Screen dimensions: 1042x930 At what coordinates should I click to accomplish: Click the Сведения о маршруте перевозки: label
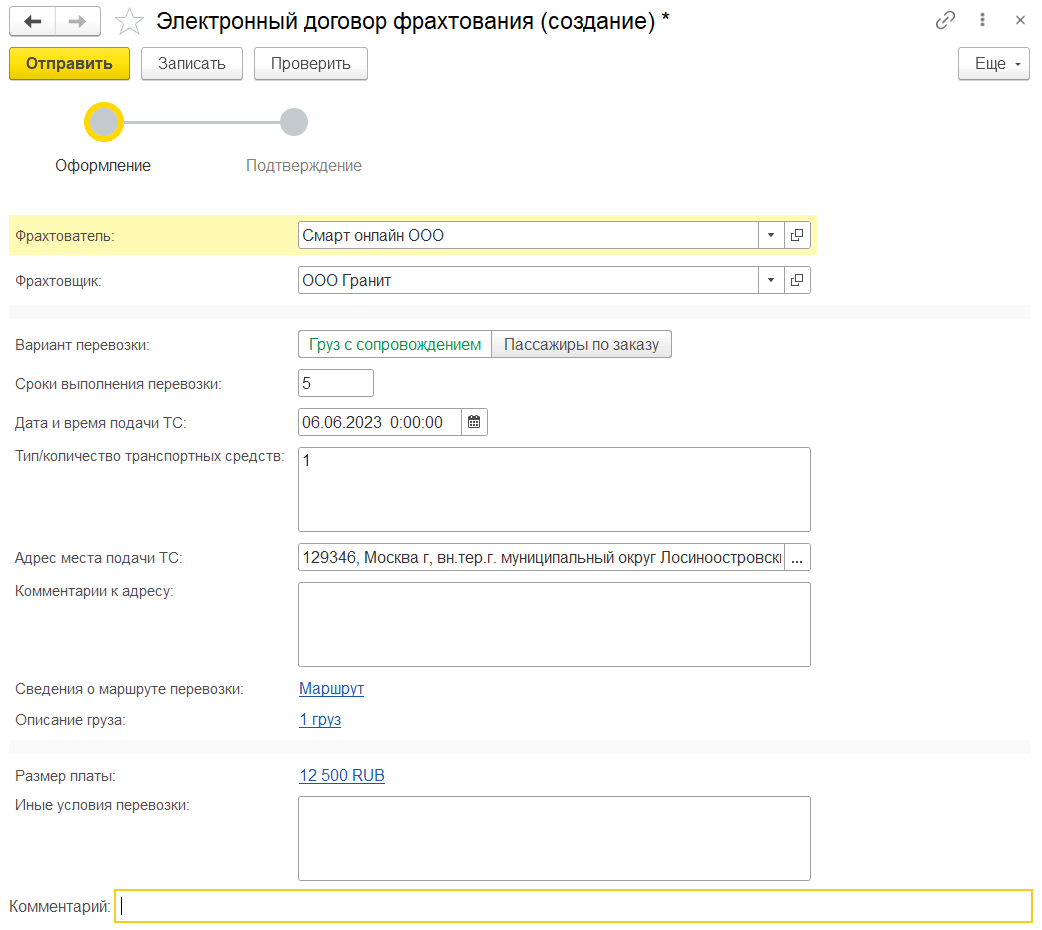130,689
